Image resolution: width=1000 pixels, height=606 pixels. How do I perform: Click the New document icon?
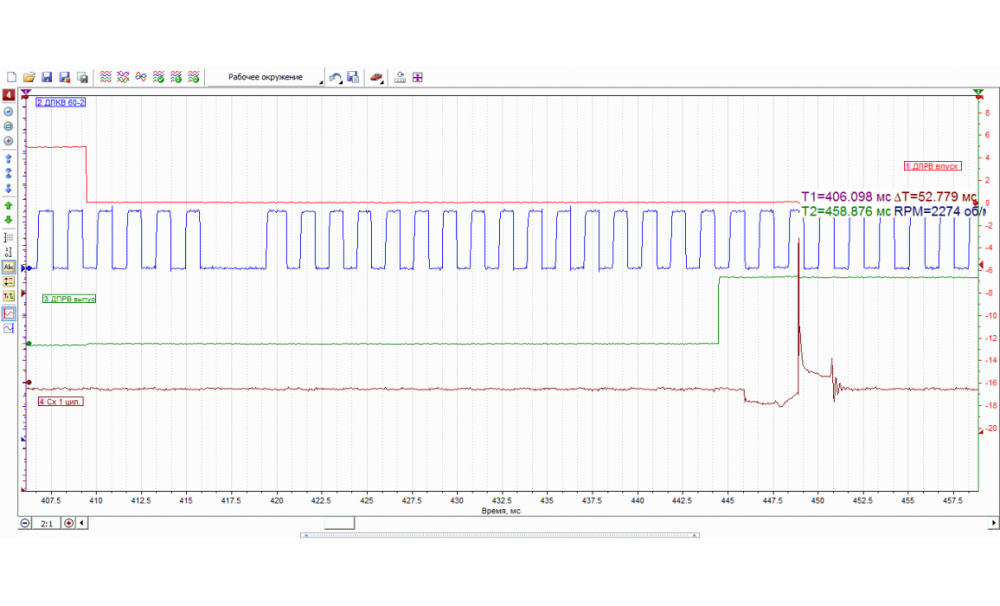tap(12, 77)
